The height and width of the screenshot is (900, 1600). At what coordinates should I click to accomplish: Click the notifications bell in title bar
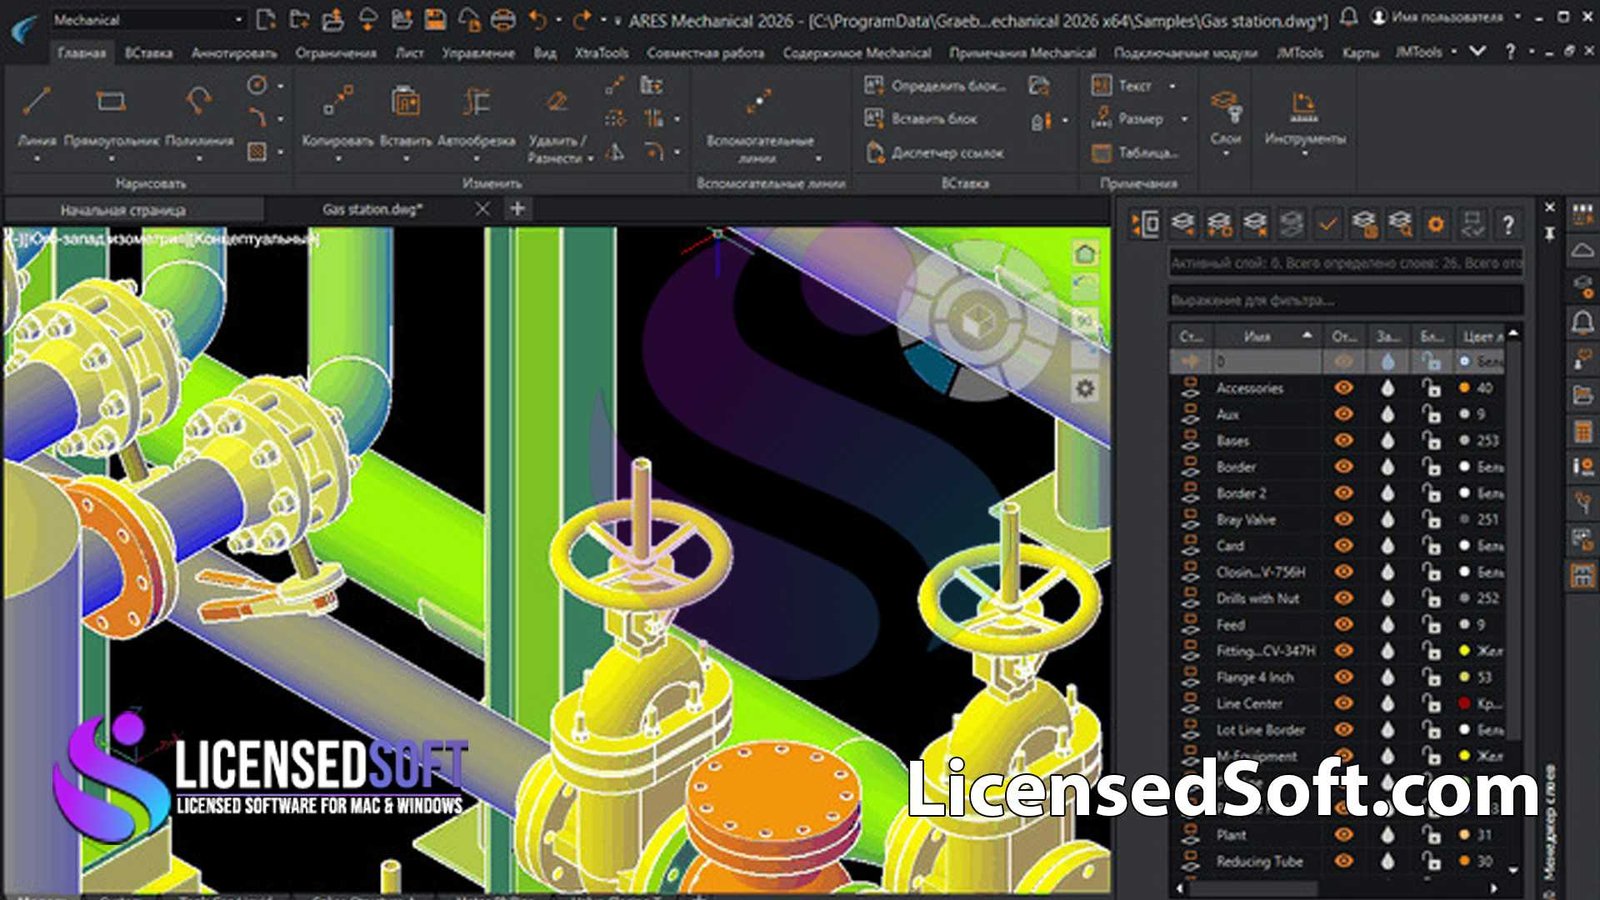(1349, 17)
